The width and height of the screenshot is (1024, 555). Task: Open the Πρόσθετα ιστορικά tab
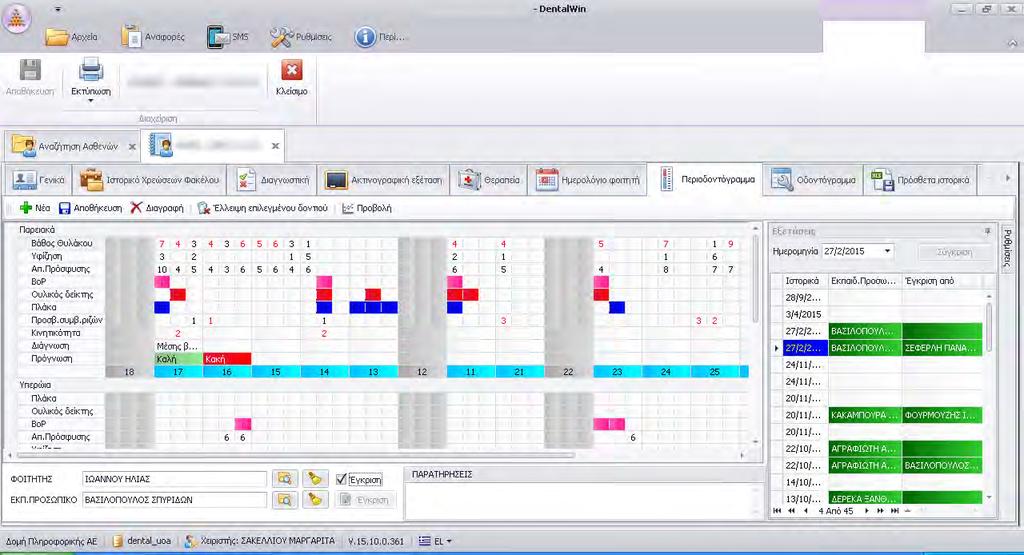pyautogui.click(x=920, y=180)
